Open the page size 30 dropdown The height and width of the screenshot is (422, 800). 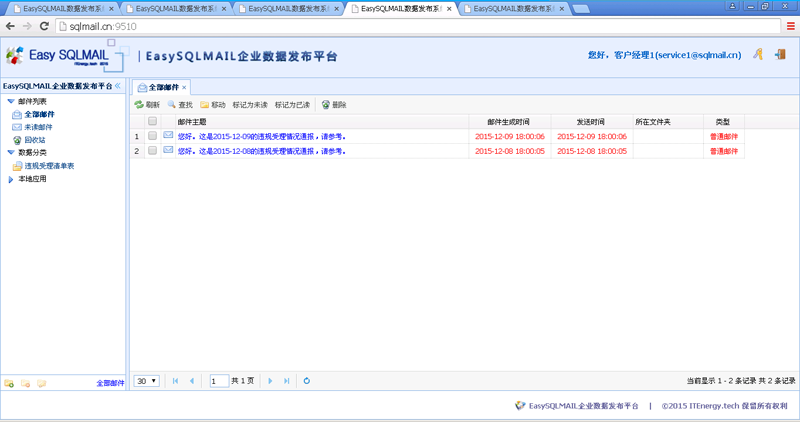pos(146,381)
